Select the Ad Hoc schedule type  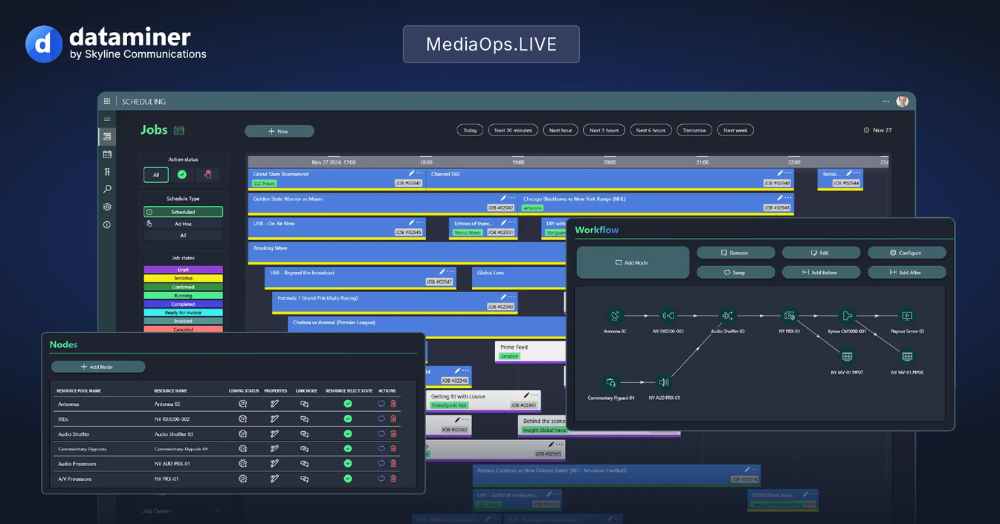pos(182,224)
